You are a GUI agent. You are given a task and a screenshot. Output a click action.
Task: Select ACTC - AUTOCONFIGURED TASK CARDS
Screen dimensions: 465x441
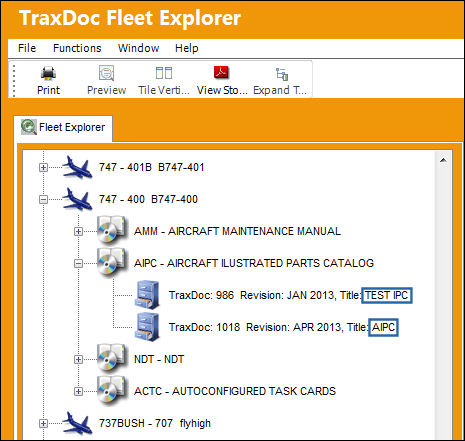click(235, 391)
